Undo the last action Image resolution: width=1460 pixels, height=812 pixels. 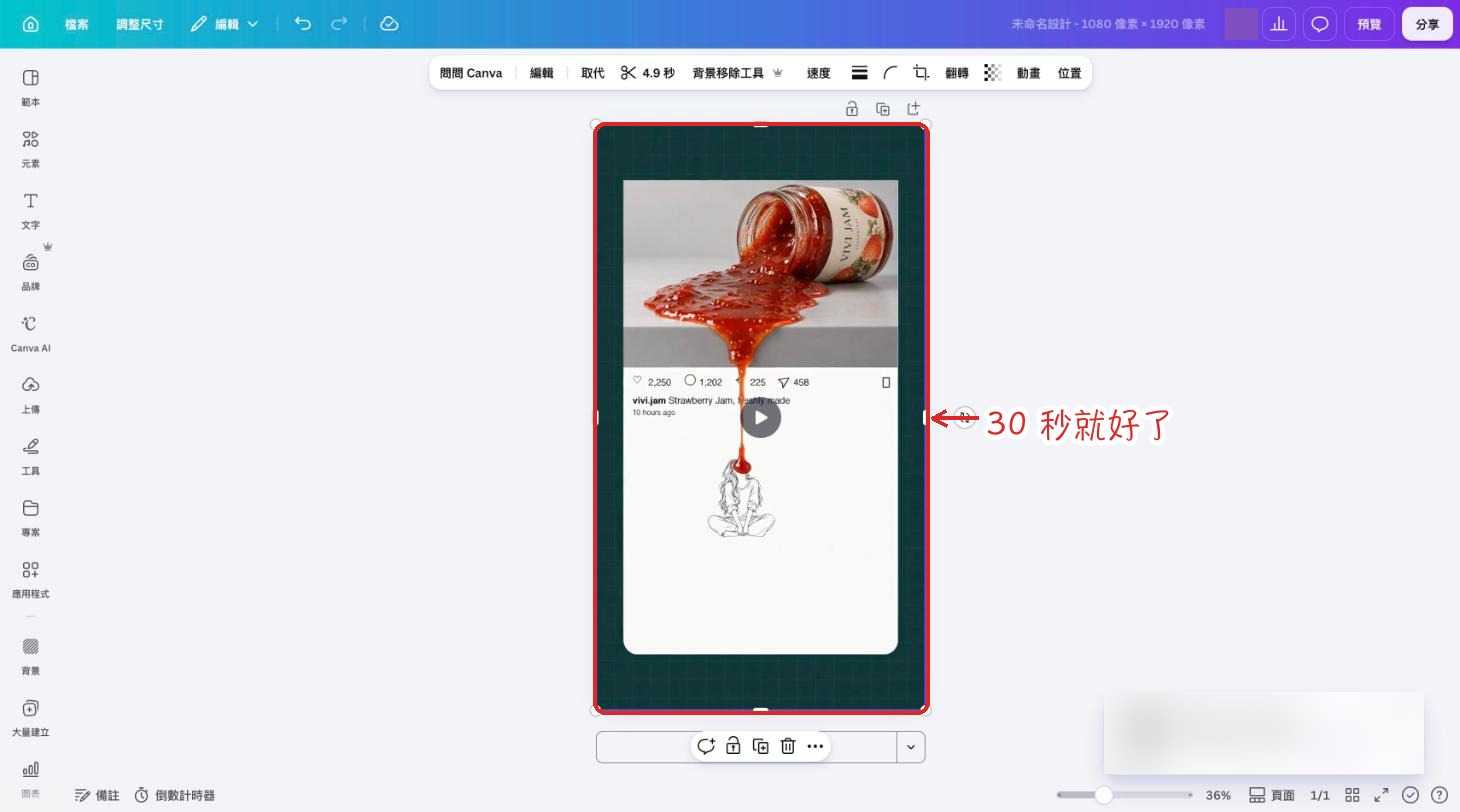click(x=303, y=24)
